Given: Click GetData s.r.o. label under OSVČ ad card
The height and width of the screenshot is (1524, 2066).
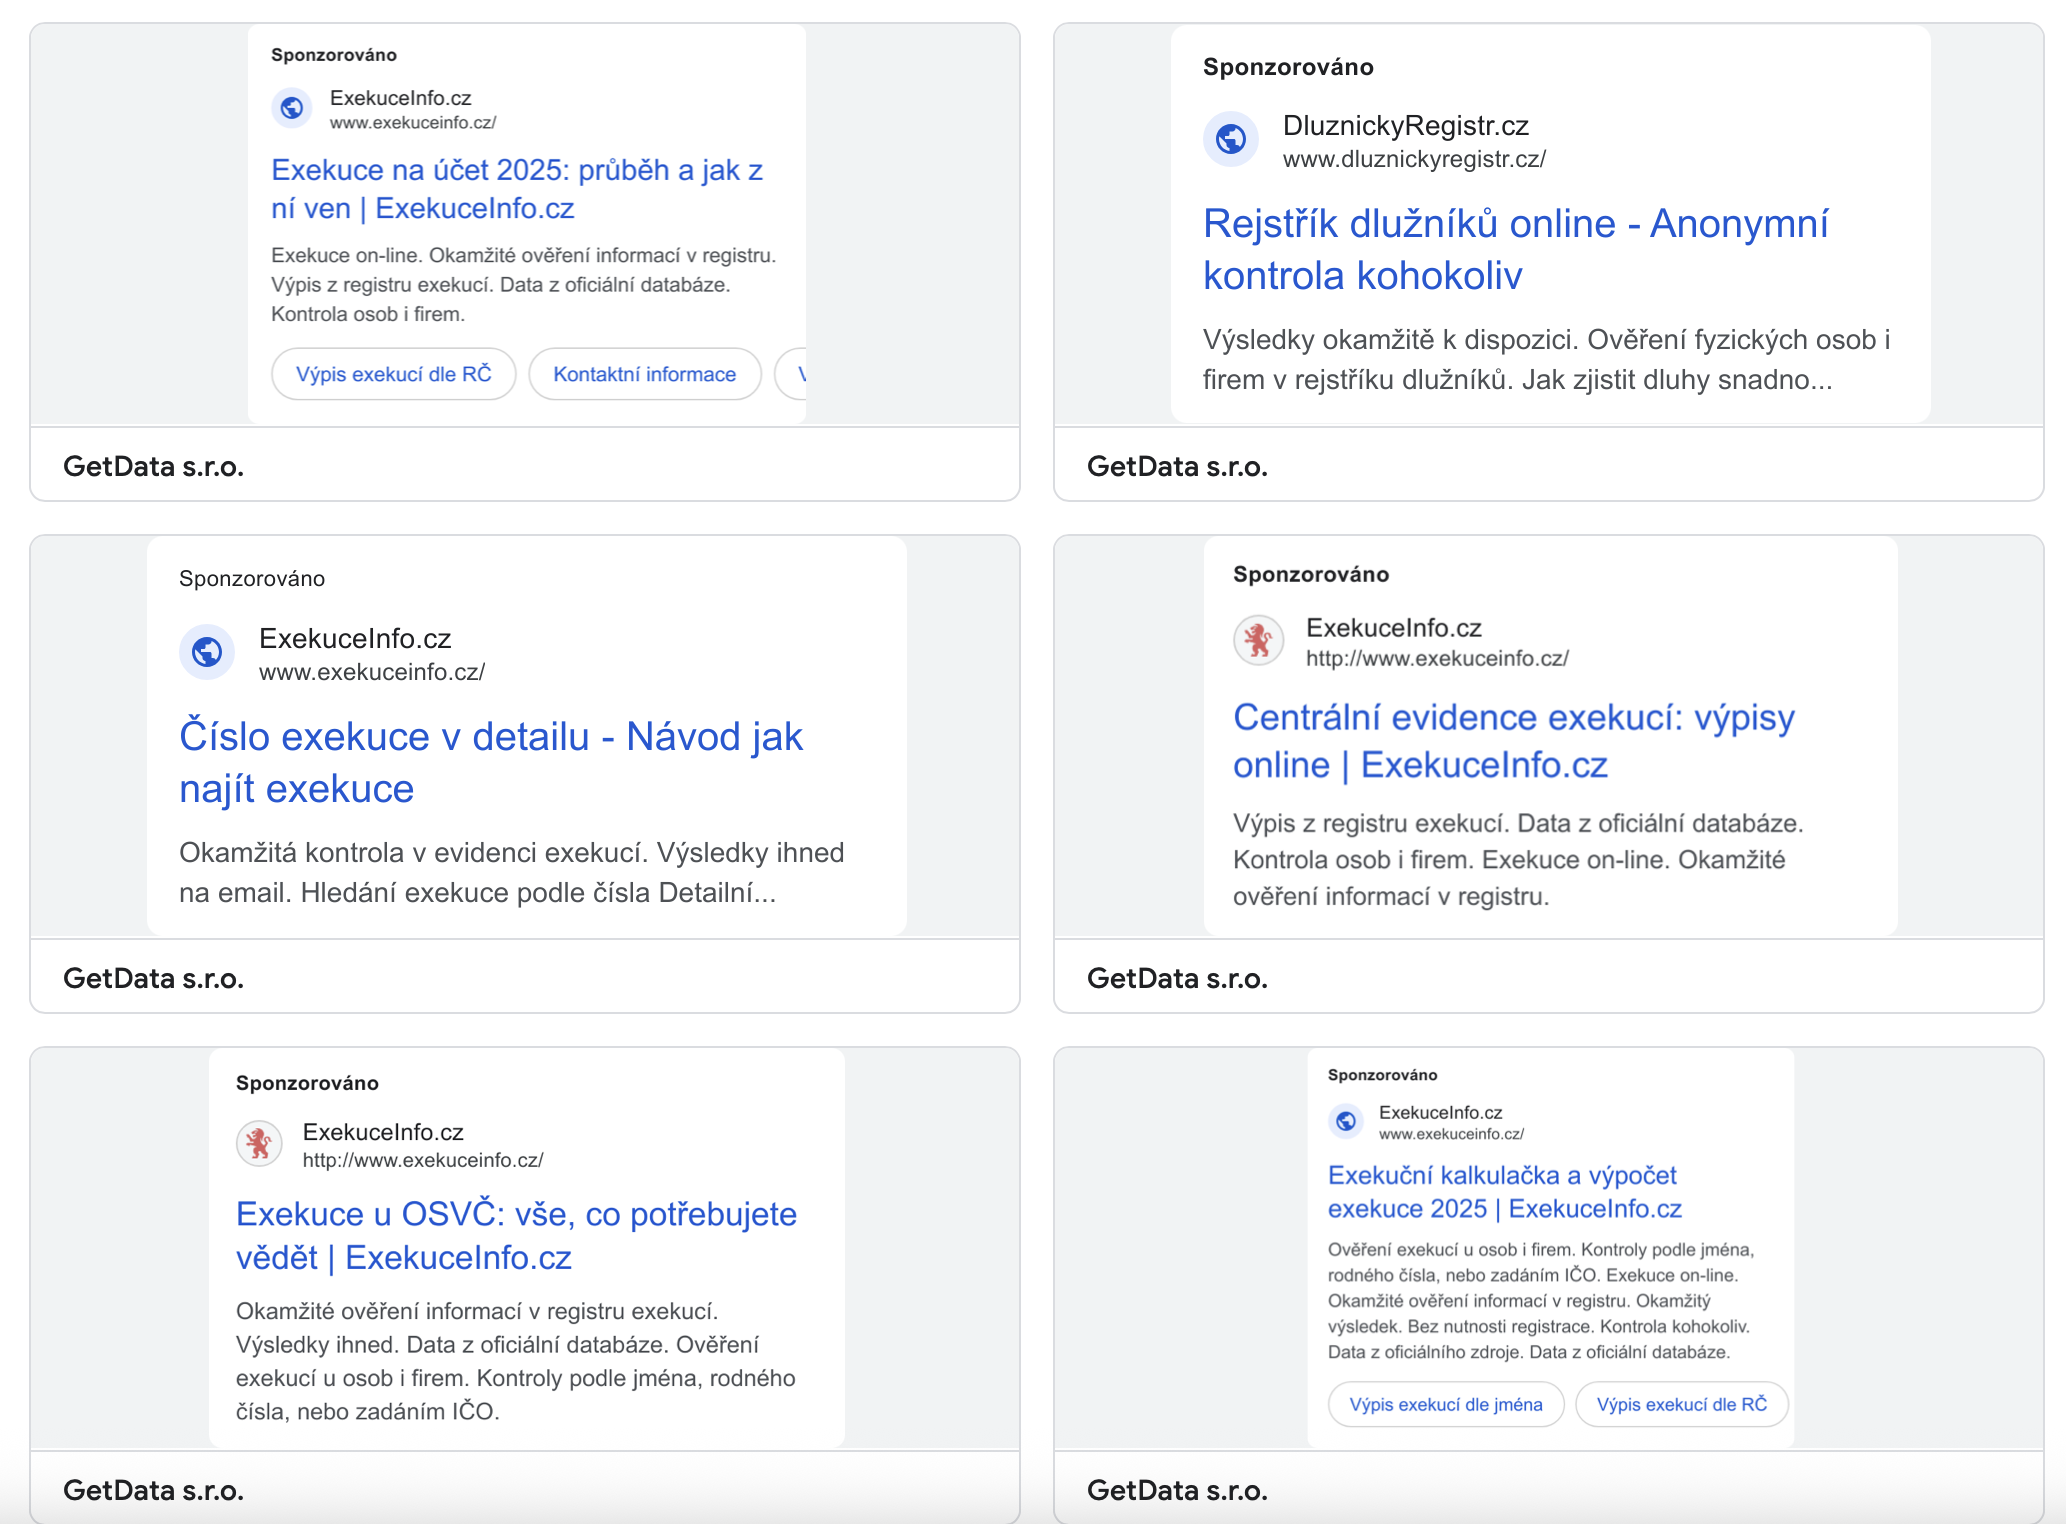Looking at the screenshot, I should (153, 1490).
